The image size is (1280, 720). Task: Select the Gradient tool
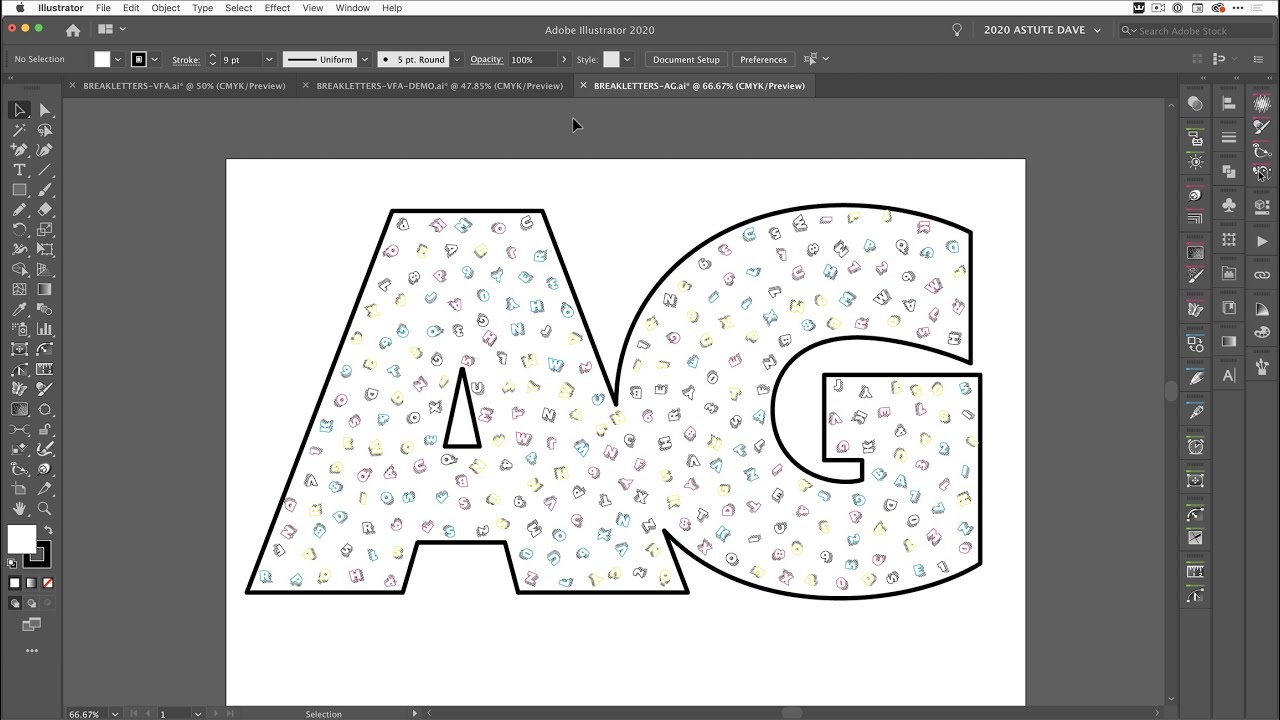[x=45, y=289]
